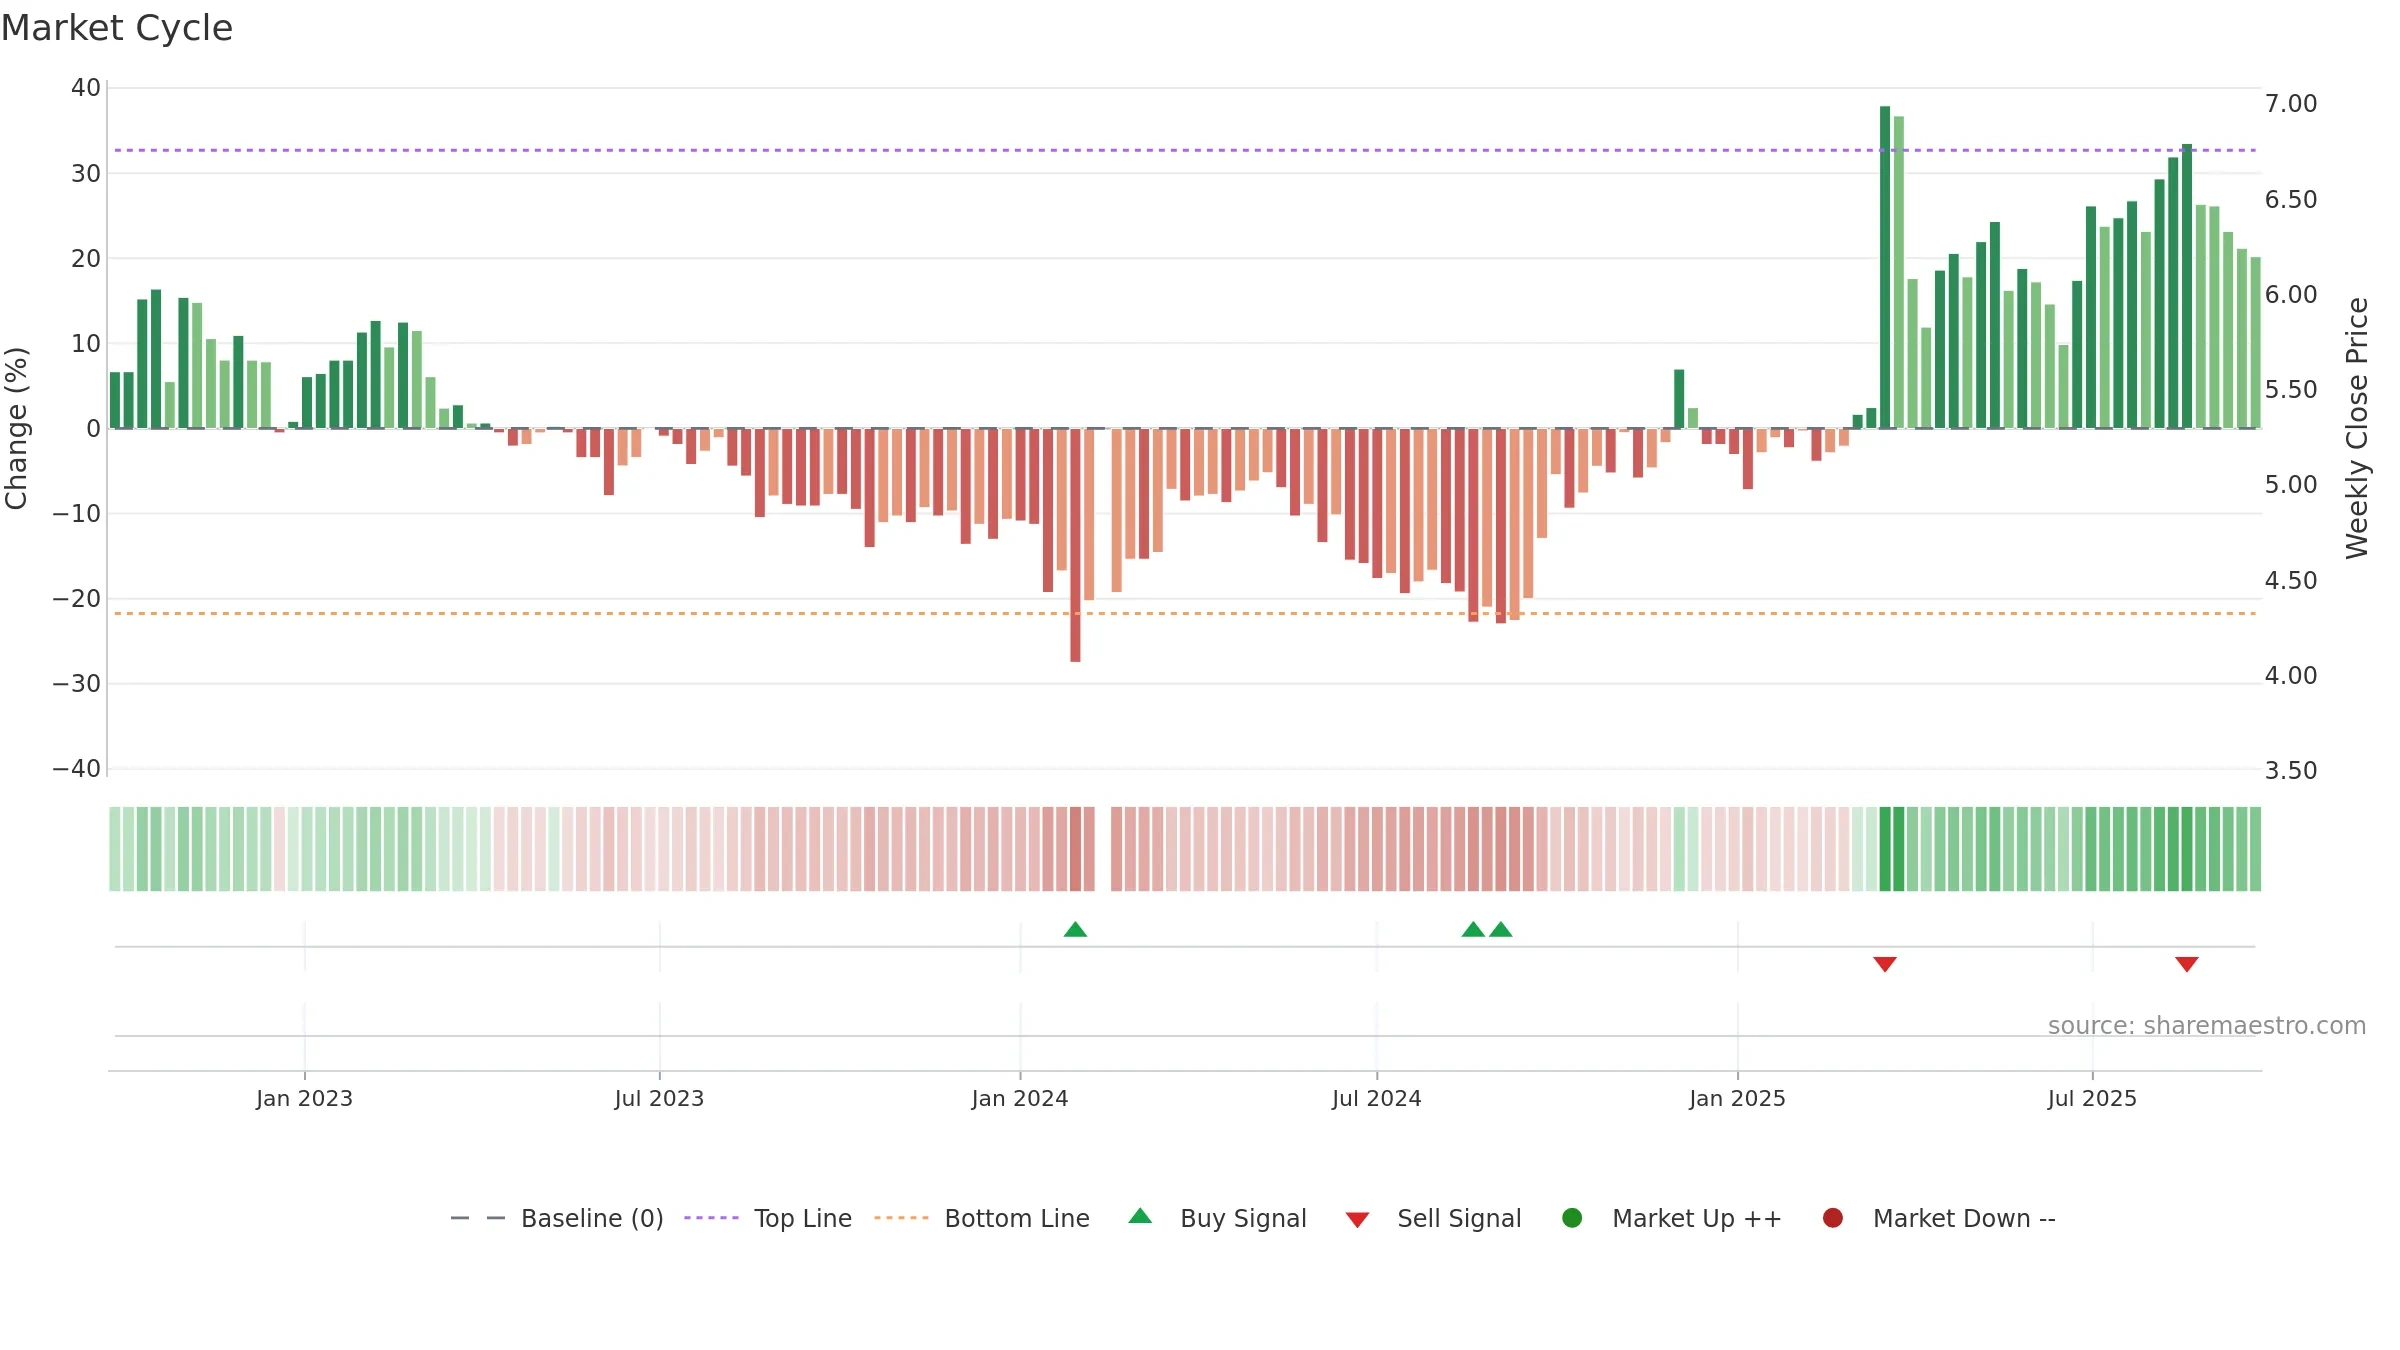Click the Jan 2025 axis label
The height and width of the screenshot is (1350, 2400).
coord(1737,1098)
